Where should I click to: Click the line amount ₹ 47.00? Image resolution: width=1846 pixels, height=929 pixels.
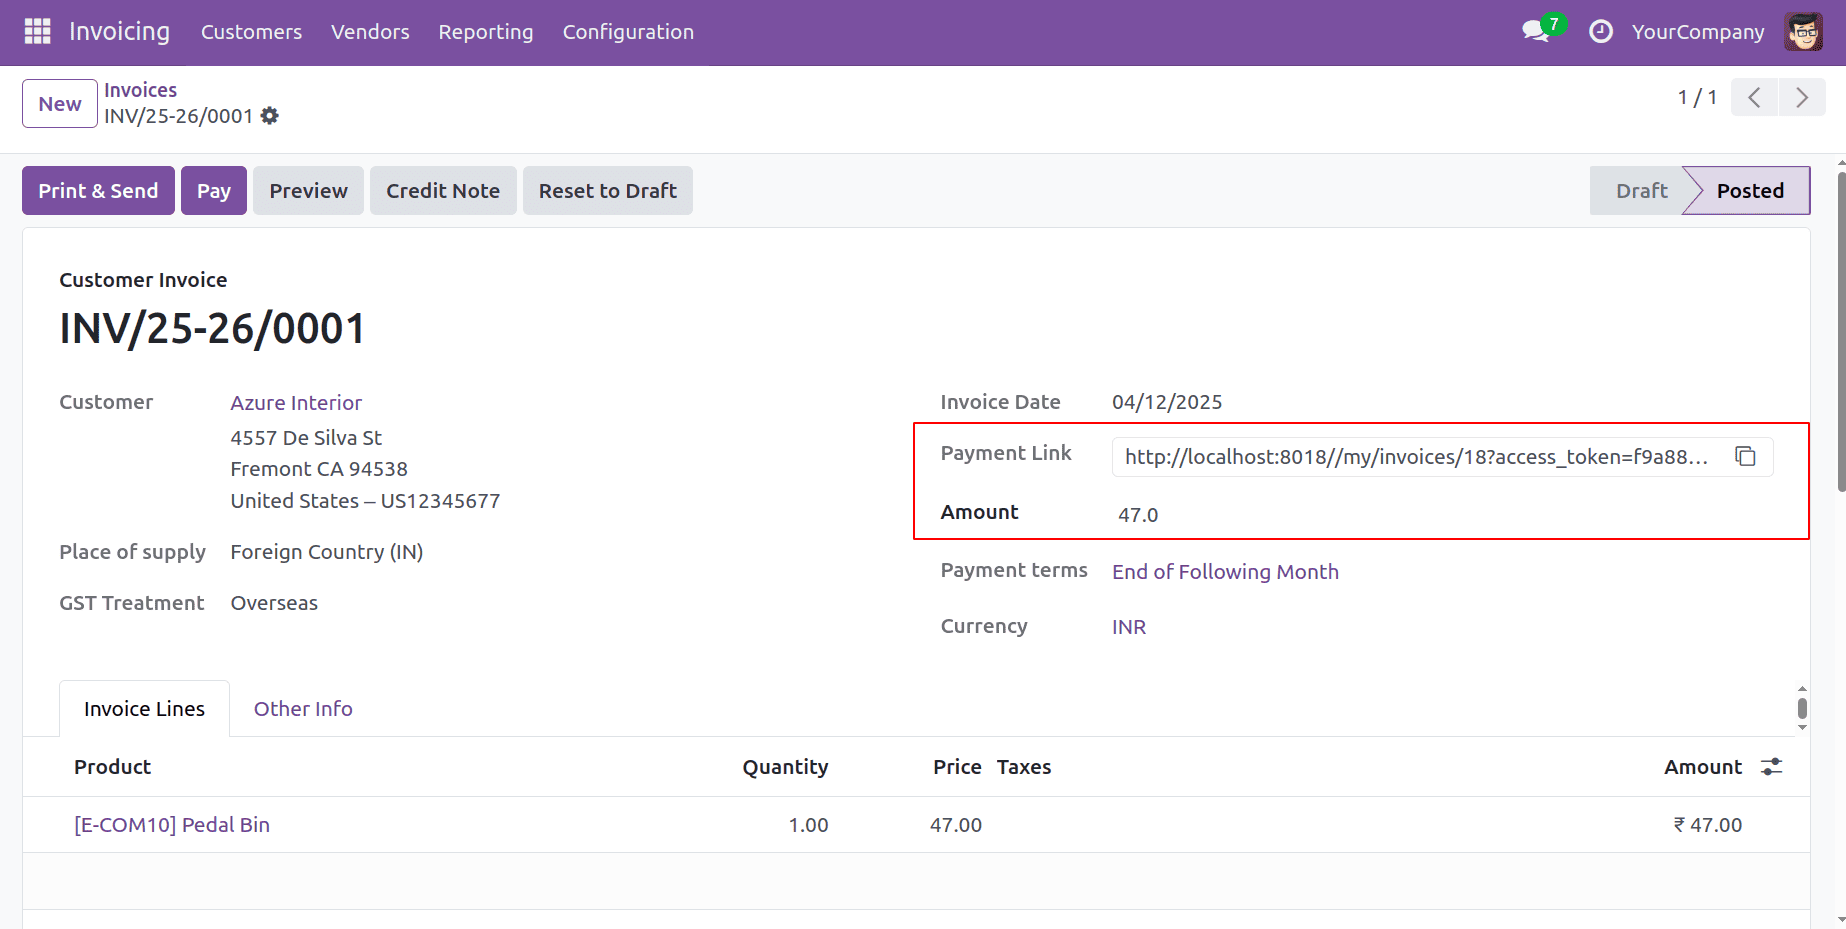pyautogui.click(x=1708, y=825)
